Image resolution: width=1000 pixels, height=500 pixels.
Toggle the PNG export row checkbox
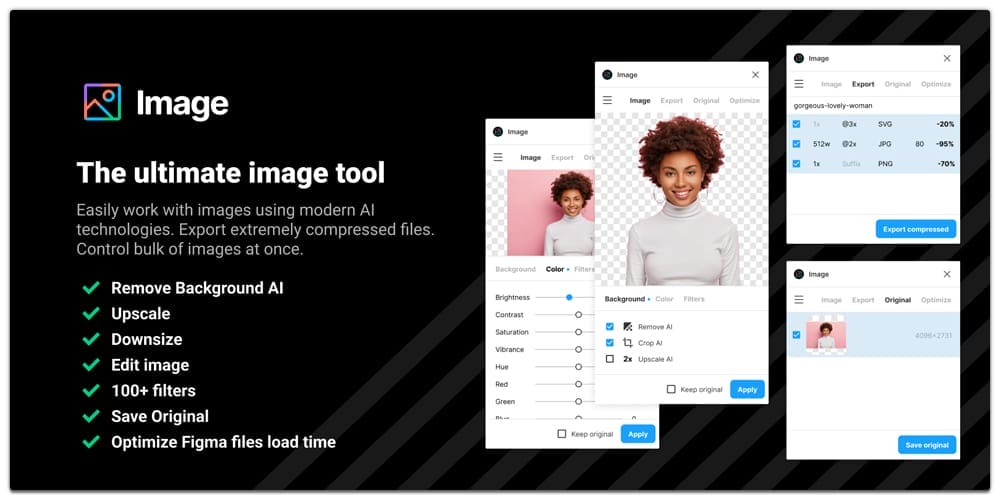pos(796,164)
